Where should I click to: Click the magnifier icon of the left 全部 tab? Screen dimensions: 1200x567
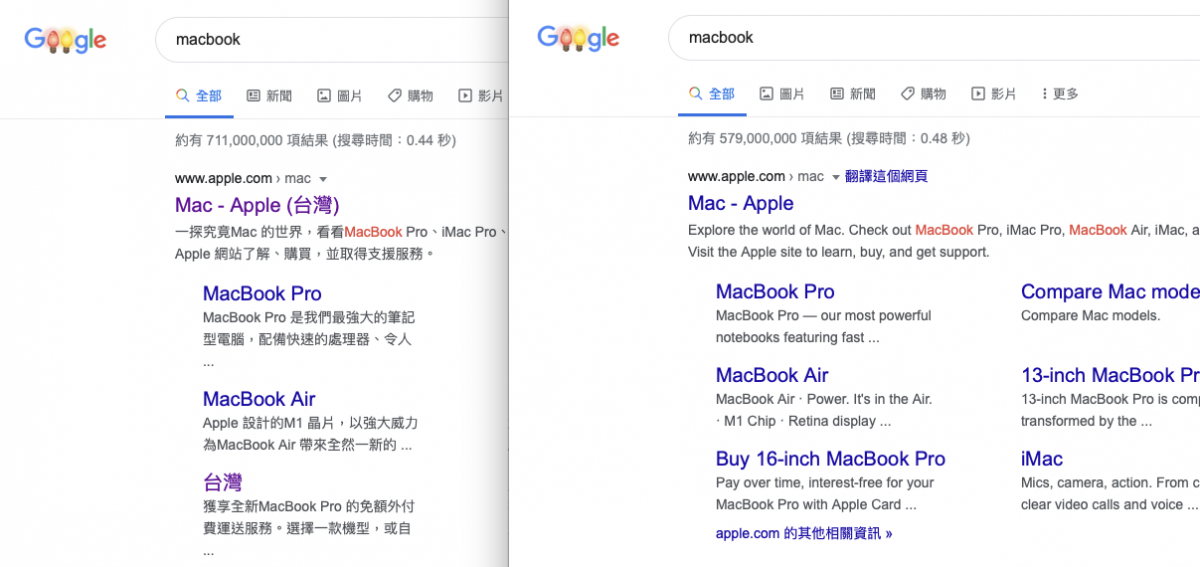[x=182, y=96]
